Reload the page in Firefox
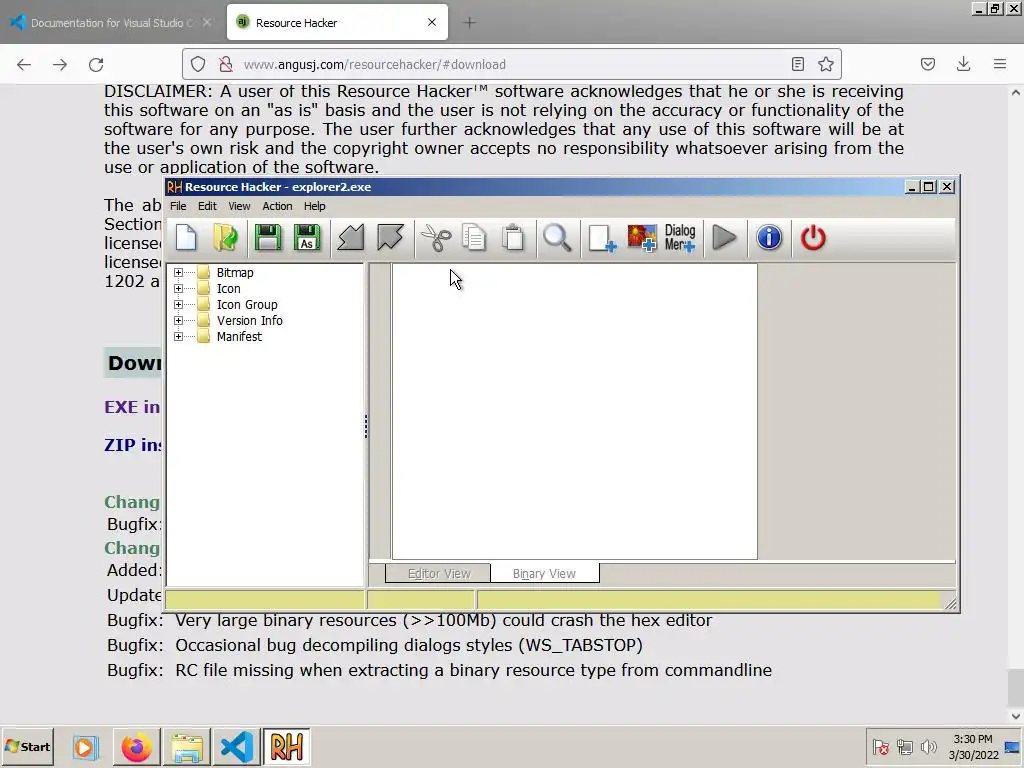Viewport: 1024px width, 768px height. coord(96,64)
